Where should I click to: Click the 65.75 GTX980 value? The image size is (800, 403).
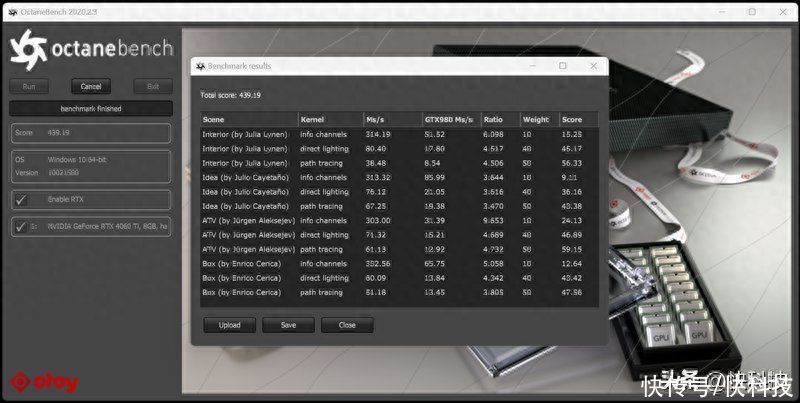point(435,264)
